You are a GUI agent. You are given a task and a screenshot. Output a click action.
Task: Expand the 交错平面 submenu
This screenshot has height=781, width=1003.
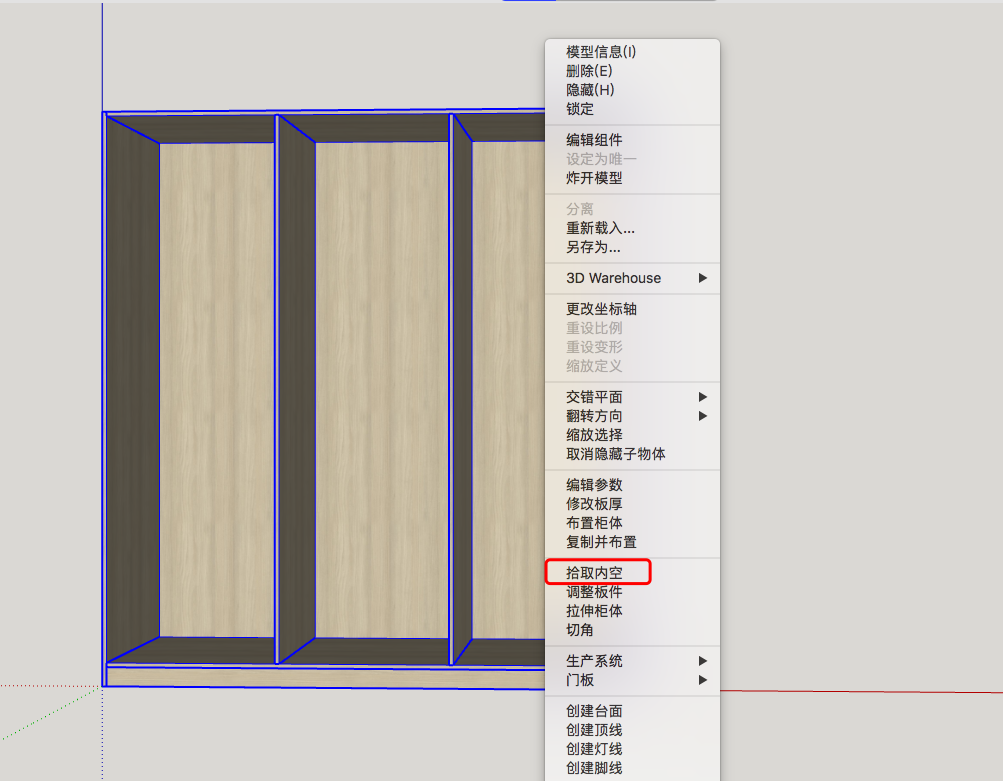(x=594, y=397)
